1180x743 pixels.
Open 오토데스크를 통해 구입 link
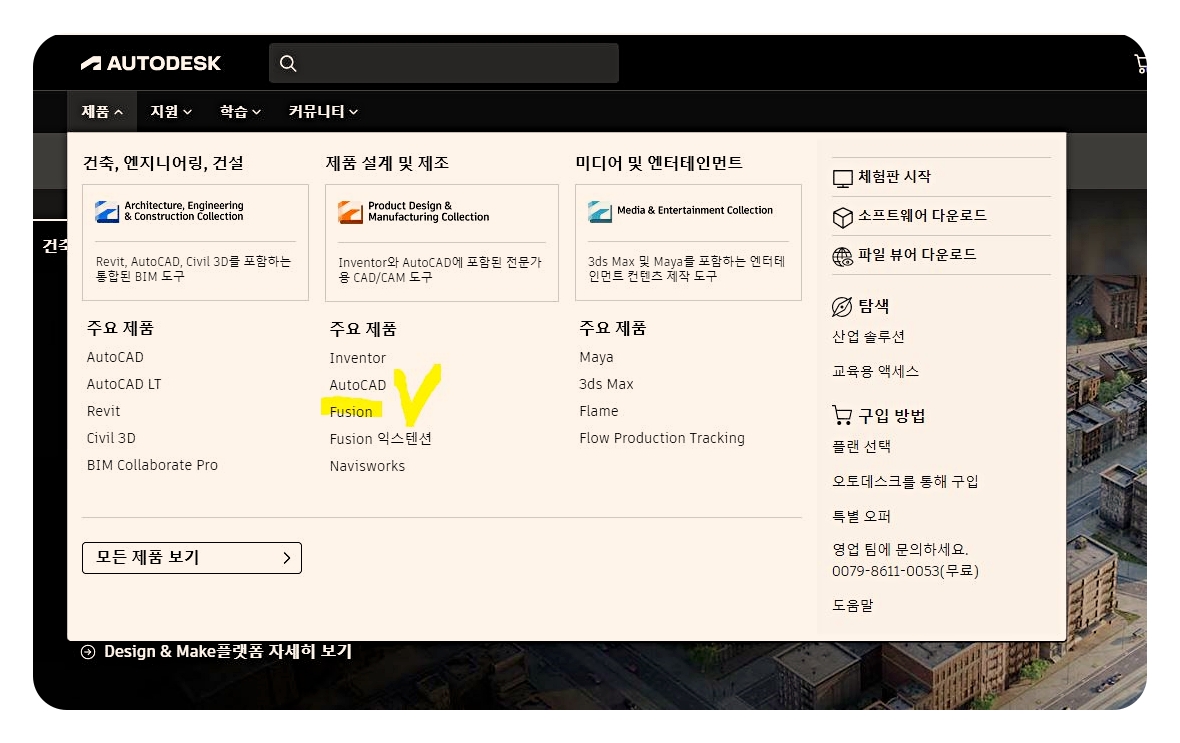(905, 481)
